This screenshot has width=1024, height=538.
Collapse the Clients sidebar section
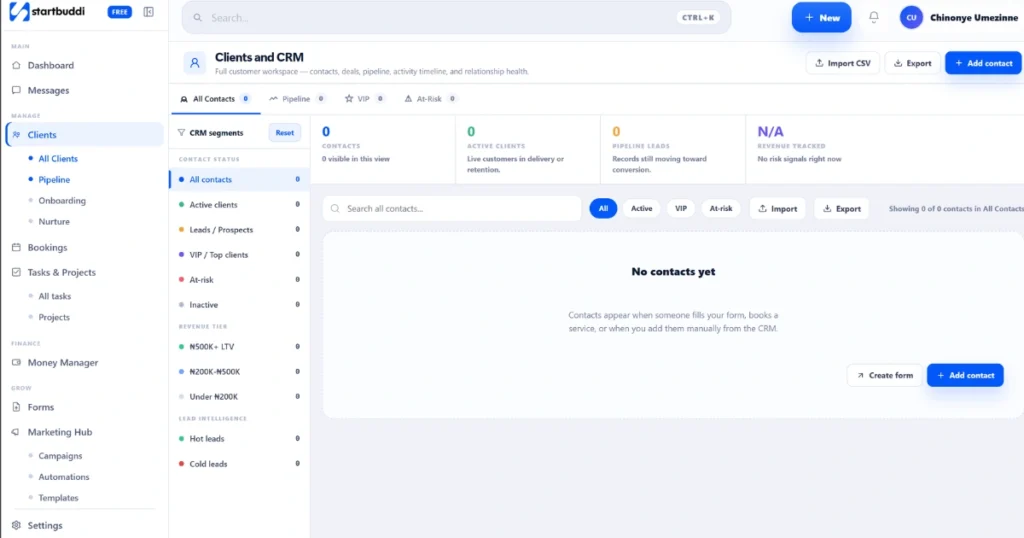click(42, 134)
